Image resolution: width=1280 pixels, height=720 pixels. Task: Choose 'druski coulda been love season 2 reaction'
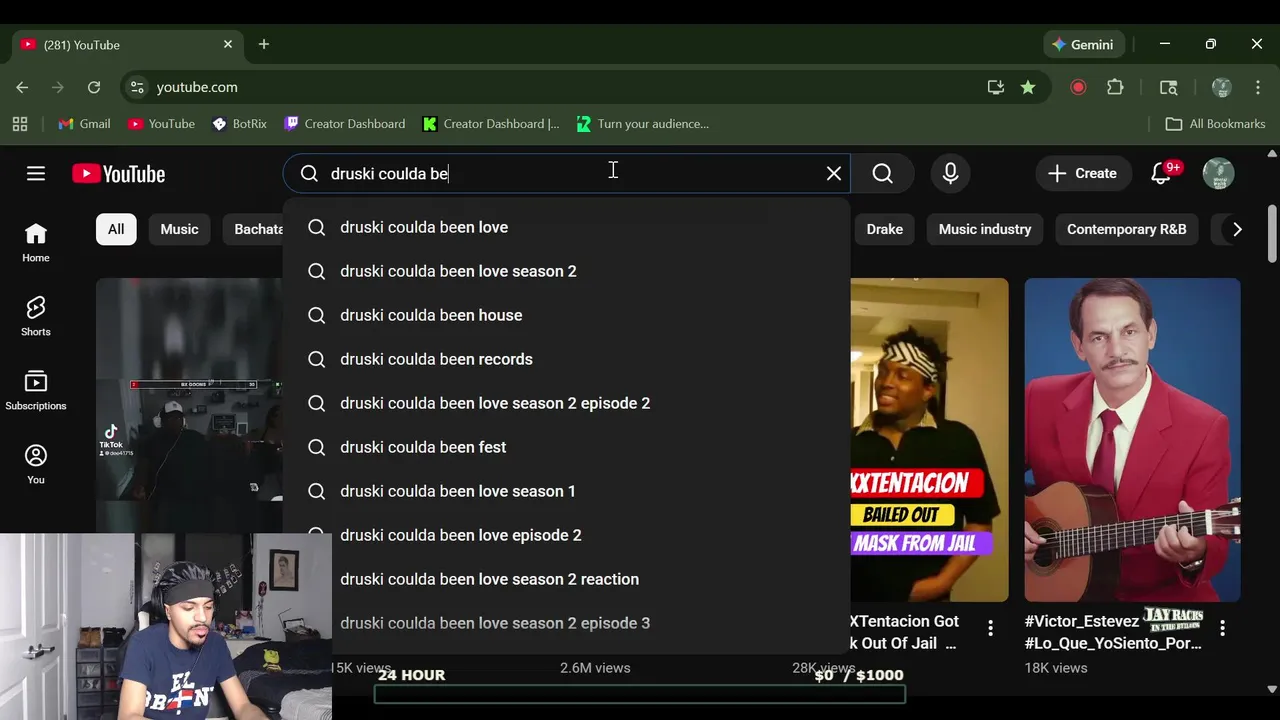tap(567, 579)
